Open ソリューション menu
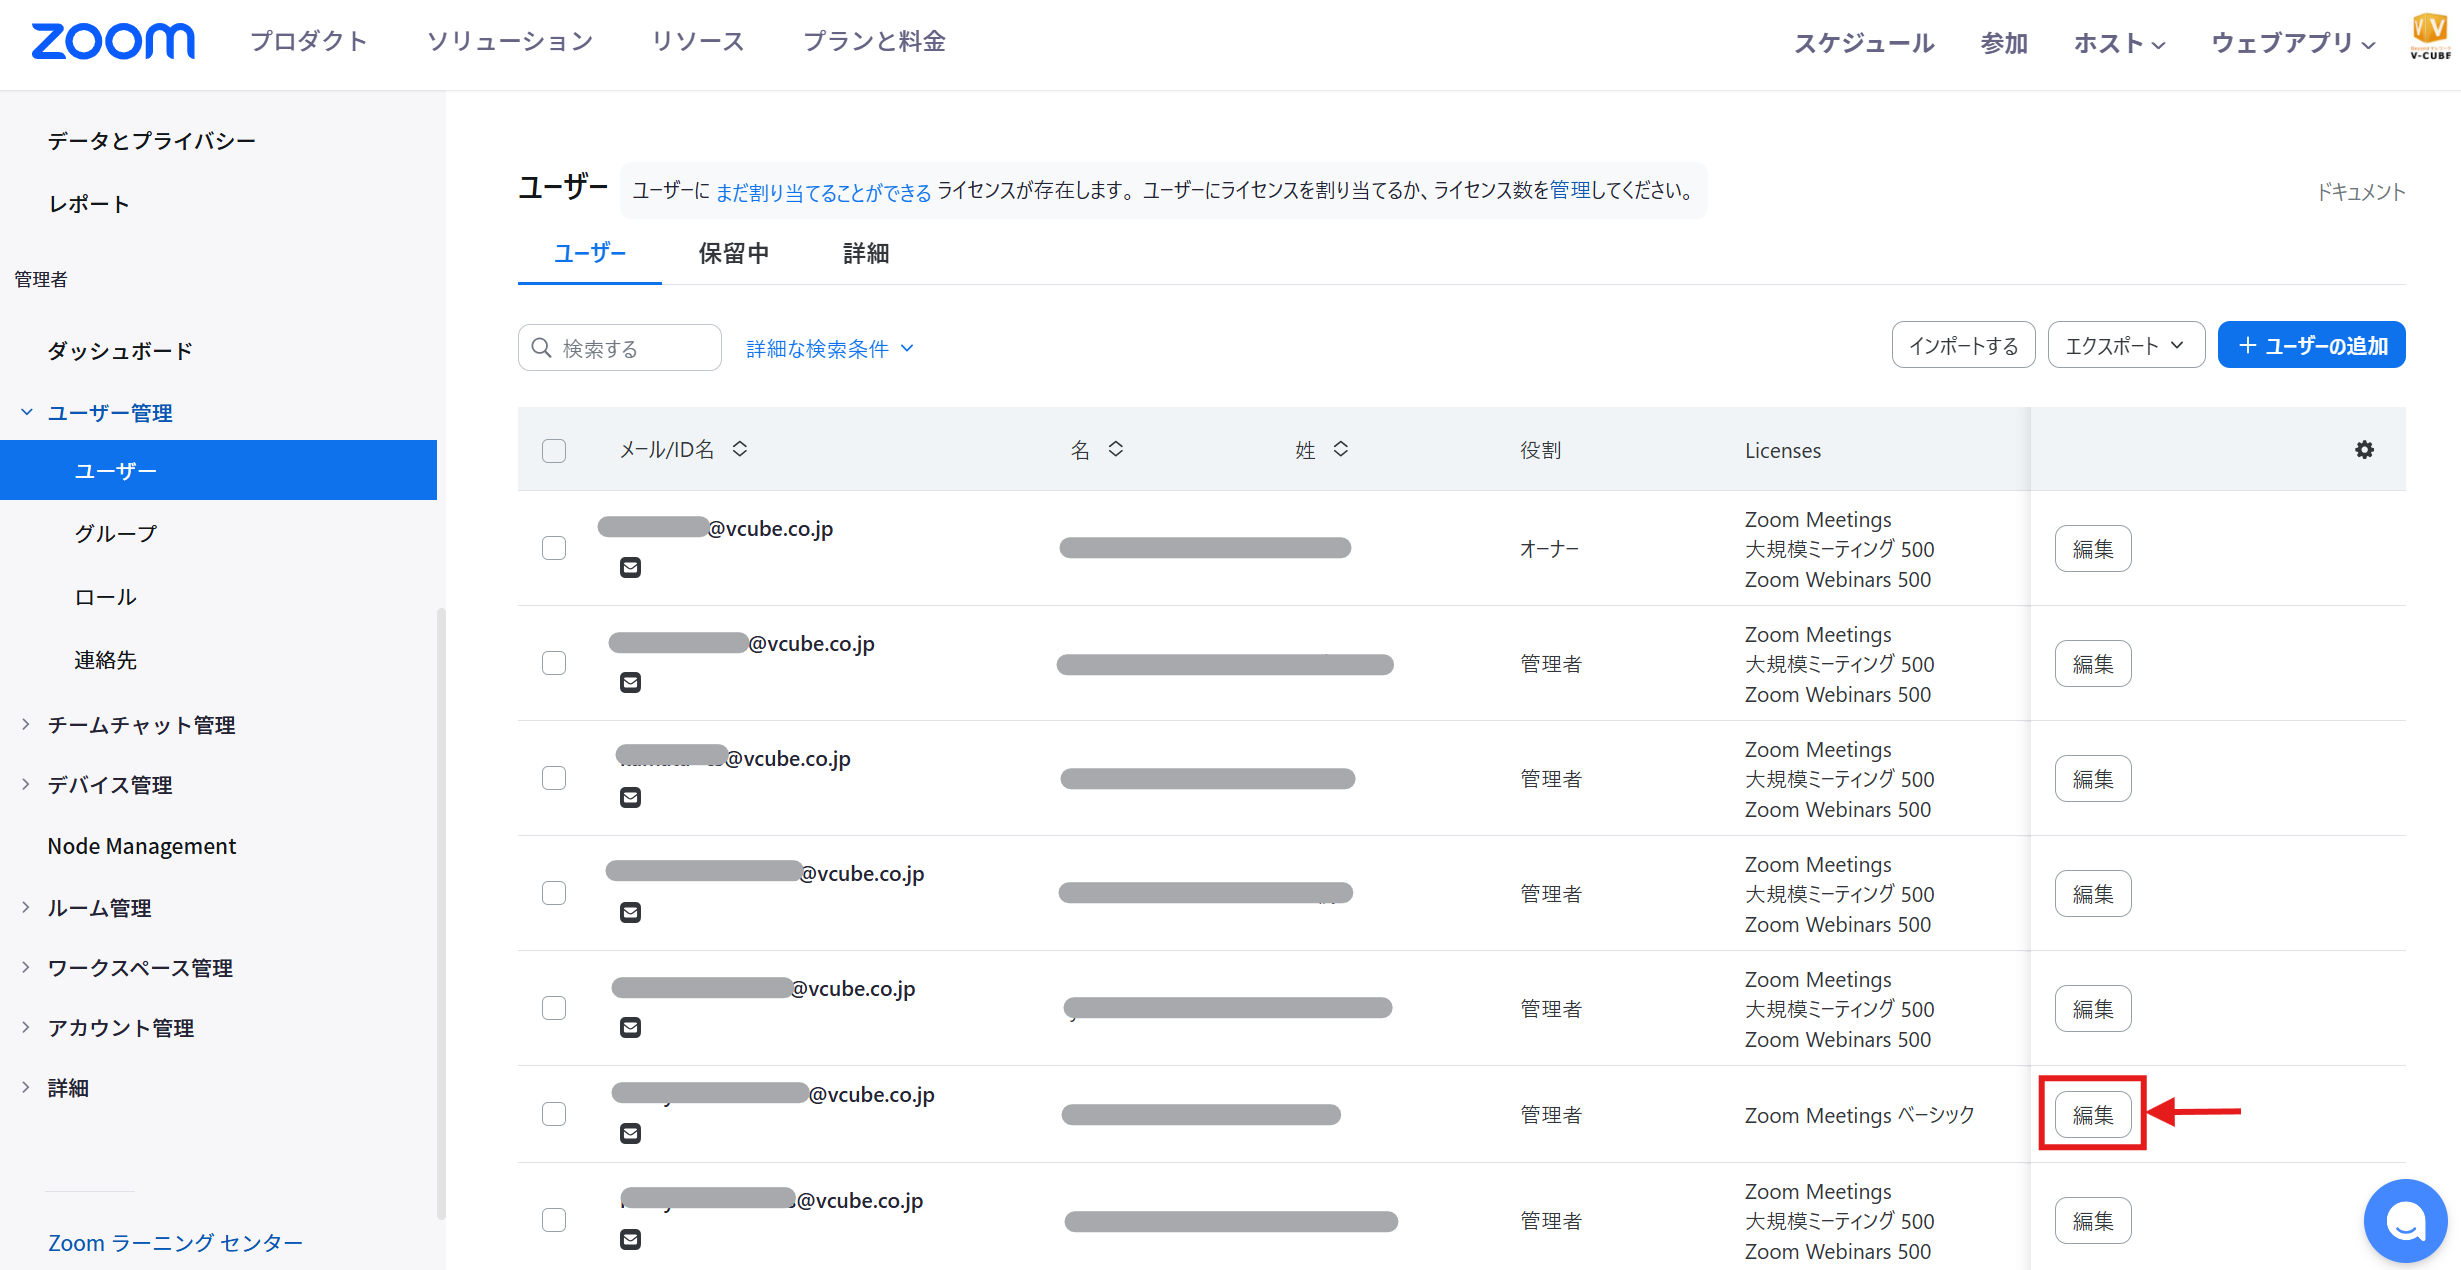The height and width of the screenshot is (1270, 2461). (510, 41)
